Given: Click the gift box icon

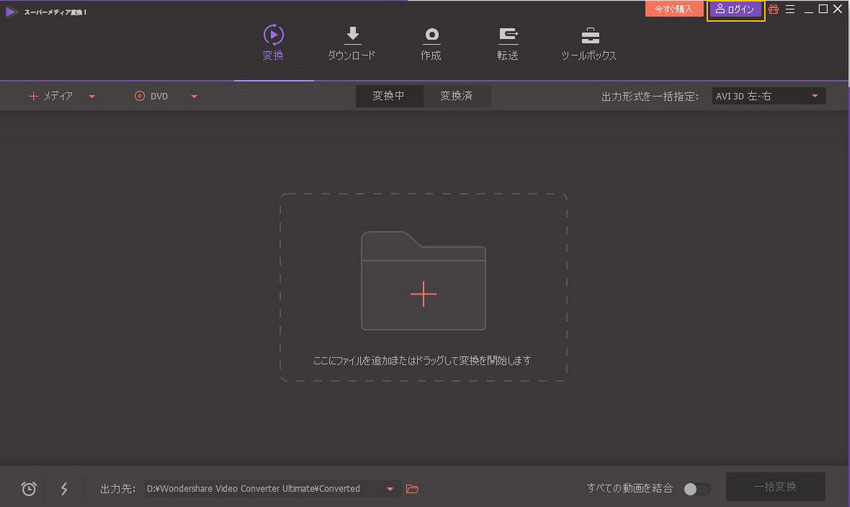Looking at the screenshot, I should (x=774, y=9).
